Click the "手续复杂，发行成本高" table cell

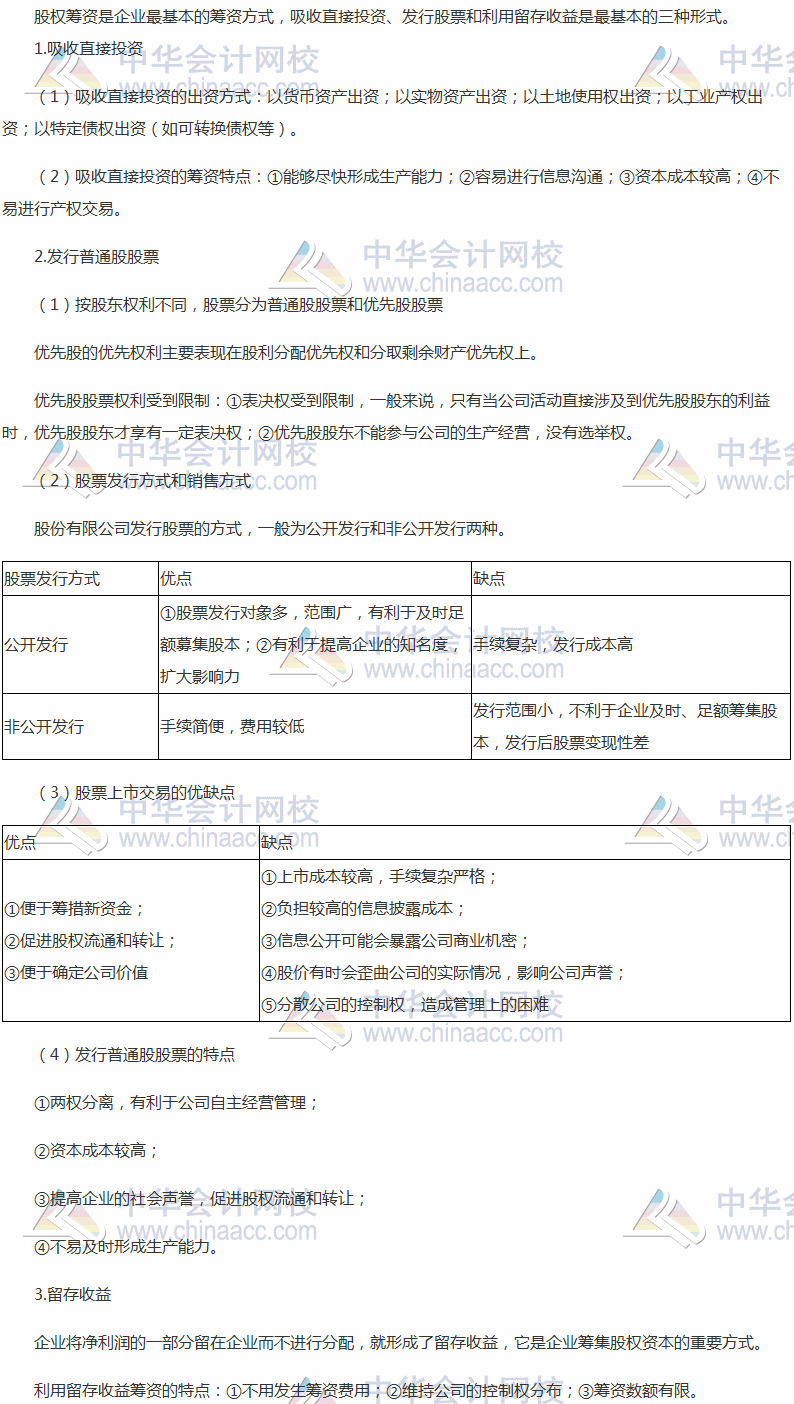point(553,645)
